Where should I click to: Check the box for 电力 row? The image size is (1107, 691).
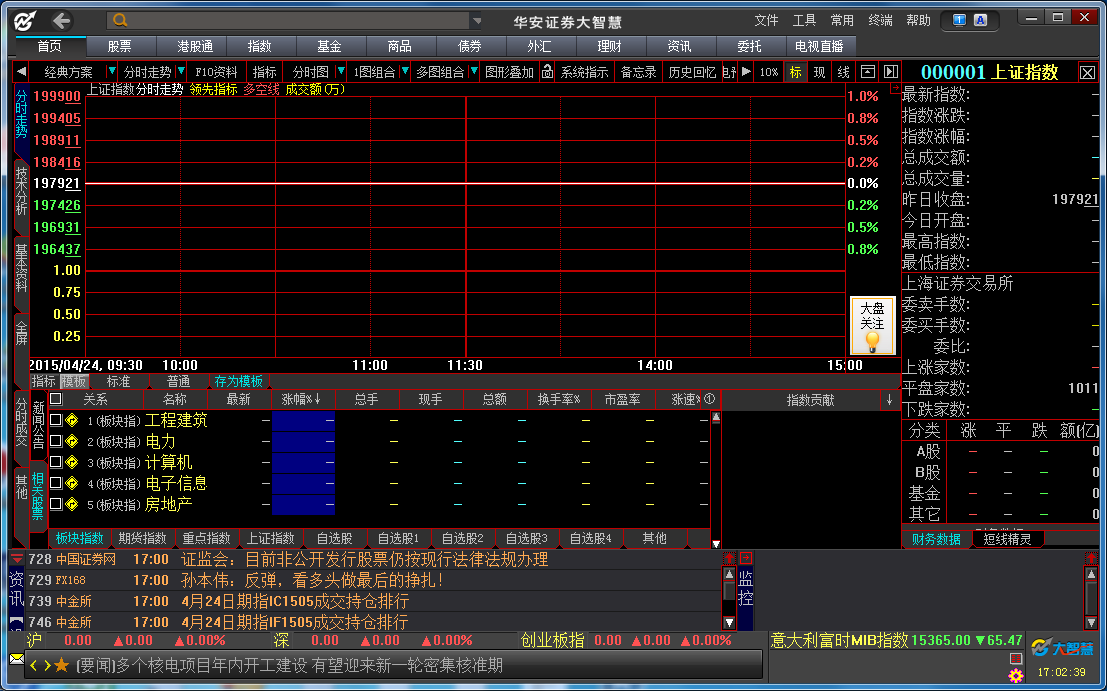pyautogui.click(x=56, y=442)
